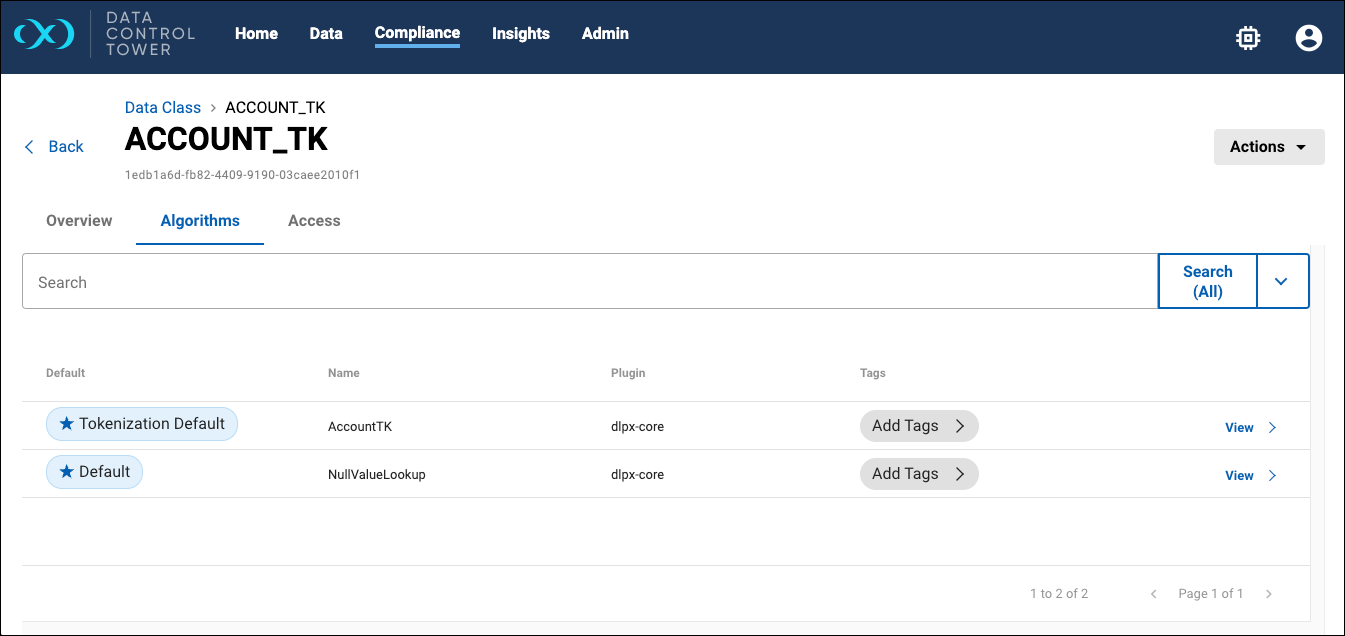Screen dimensions: 1345x636
Task: Switch to the Access tab
Action: (x=314, y=221)
